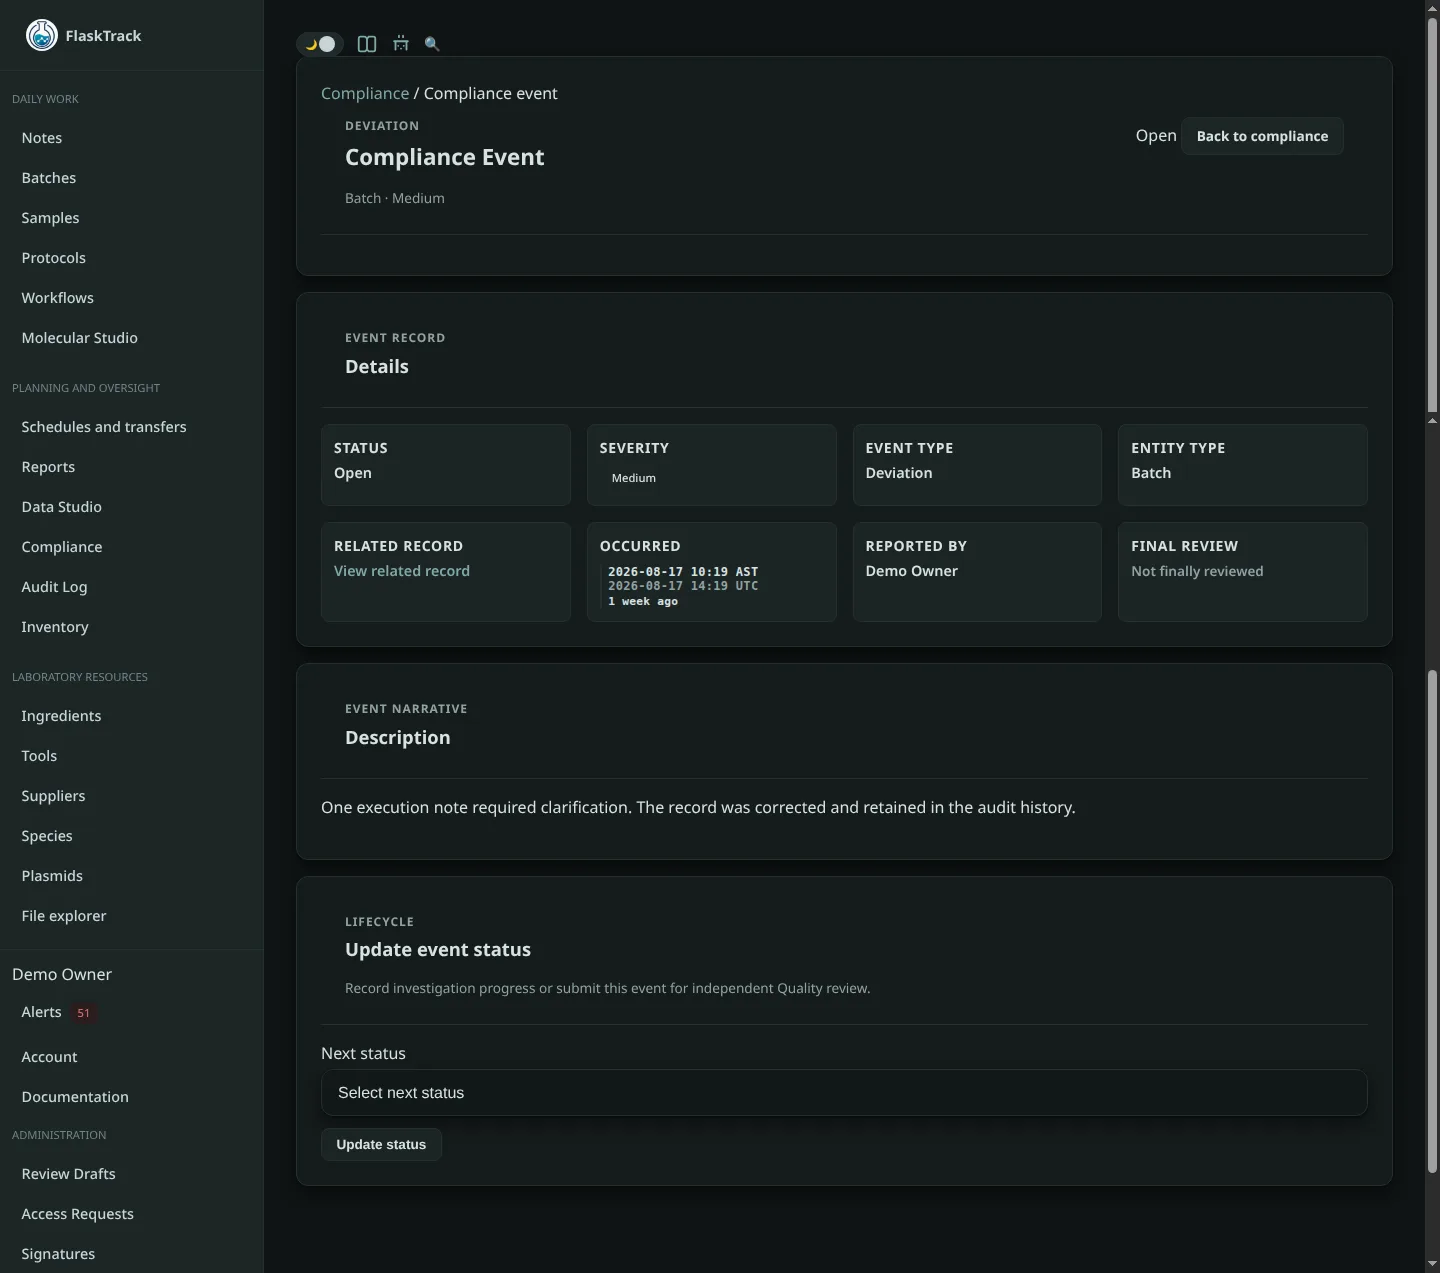
Task: Open Tools in the sidebar
Action: click(x=39, y=756)
